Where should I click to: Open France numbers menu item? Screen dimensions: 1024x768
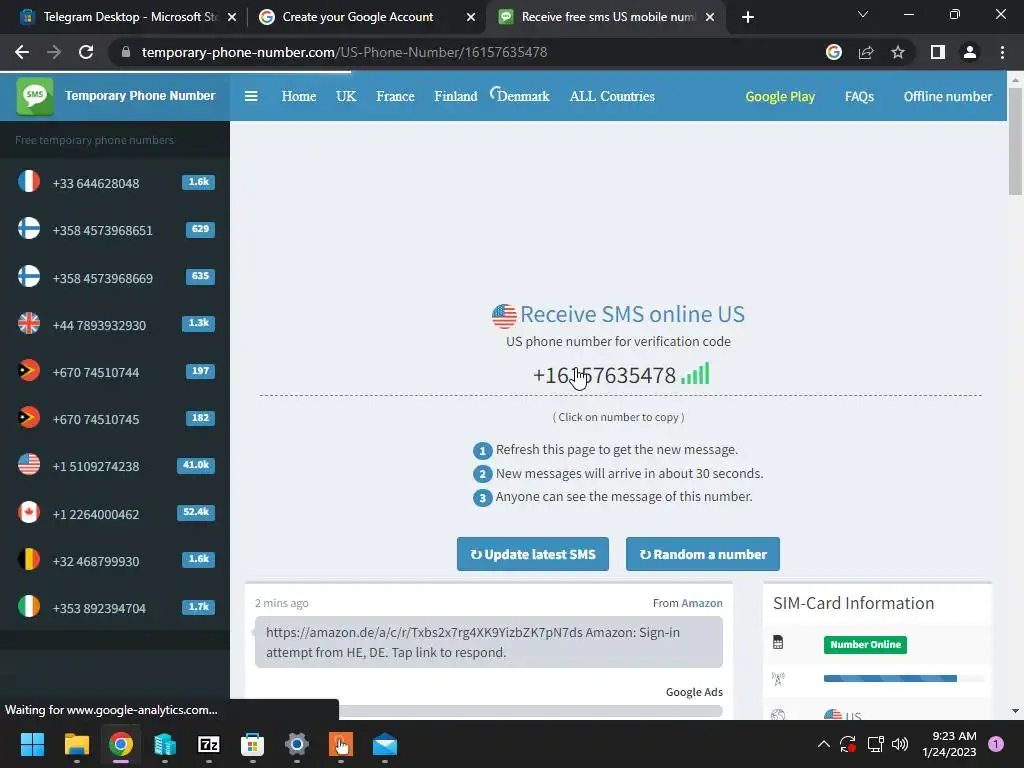pyautogui.click(x=395, y=96)
